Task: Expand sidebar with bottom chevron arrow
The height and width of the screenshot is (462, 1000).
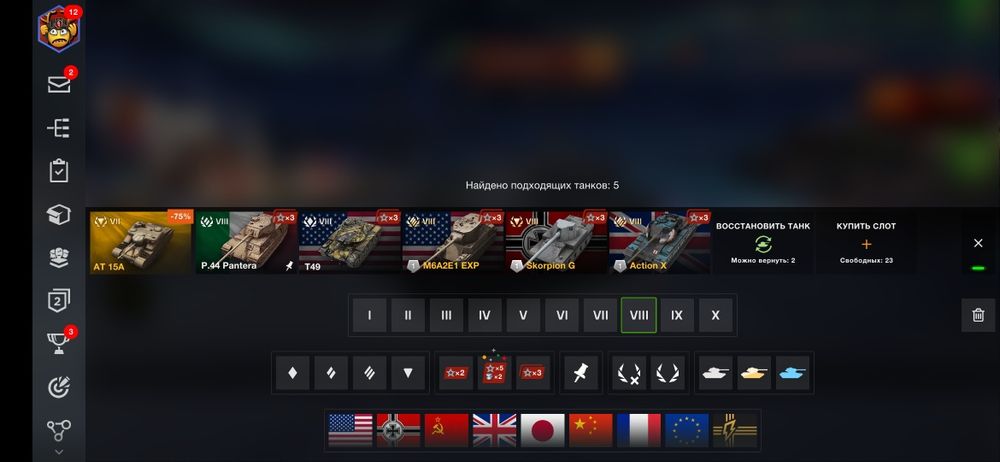Action: pos(59,452)
